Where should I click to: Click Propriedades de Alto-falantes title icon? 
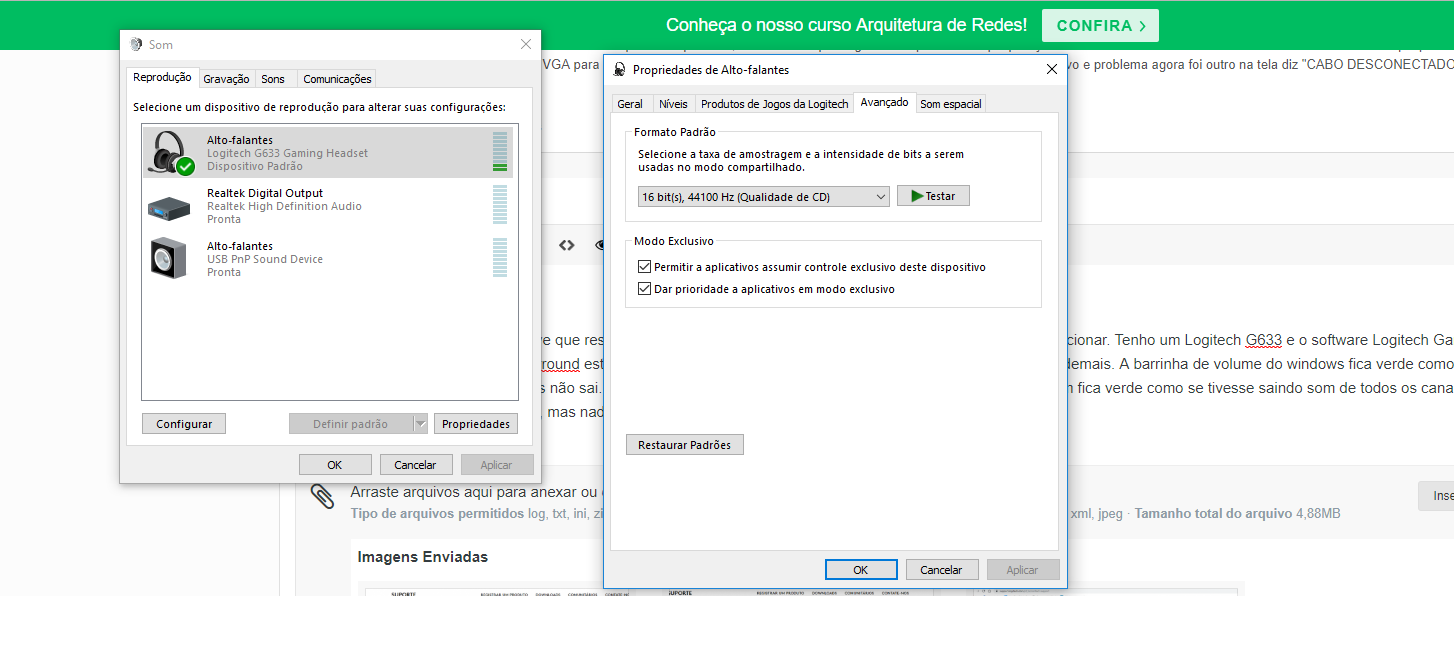click(x=620, y=70)
